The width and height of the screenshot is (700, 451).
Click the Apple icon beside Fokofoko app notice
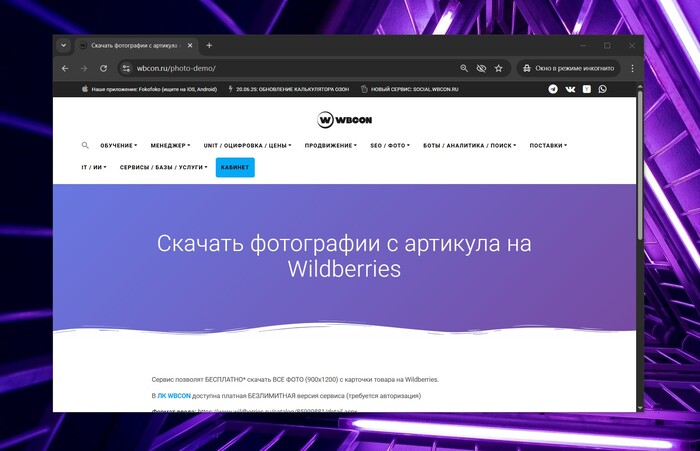click(x=85, y=89)
